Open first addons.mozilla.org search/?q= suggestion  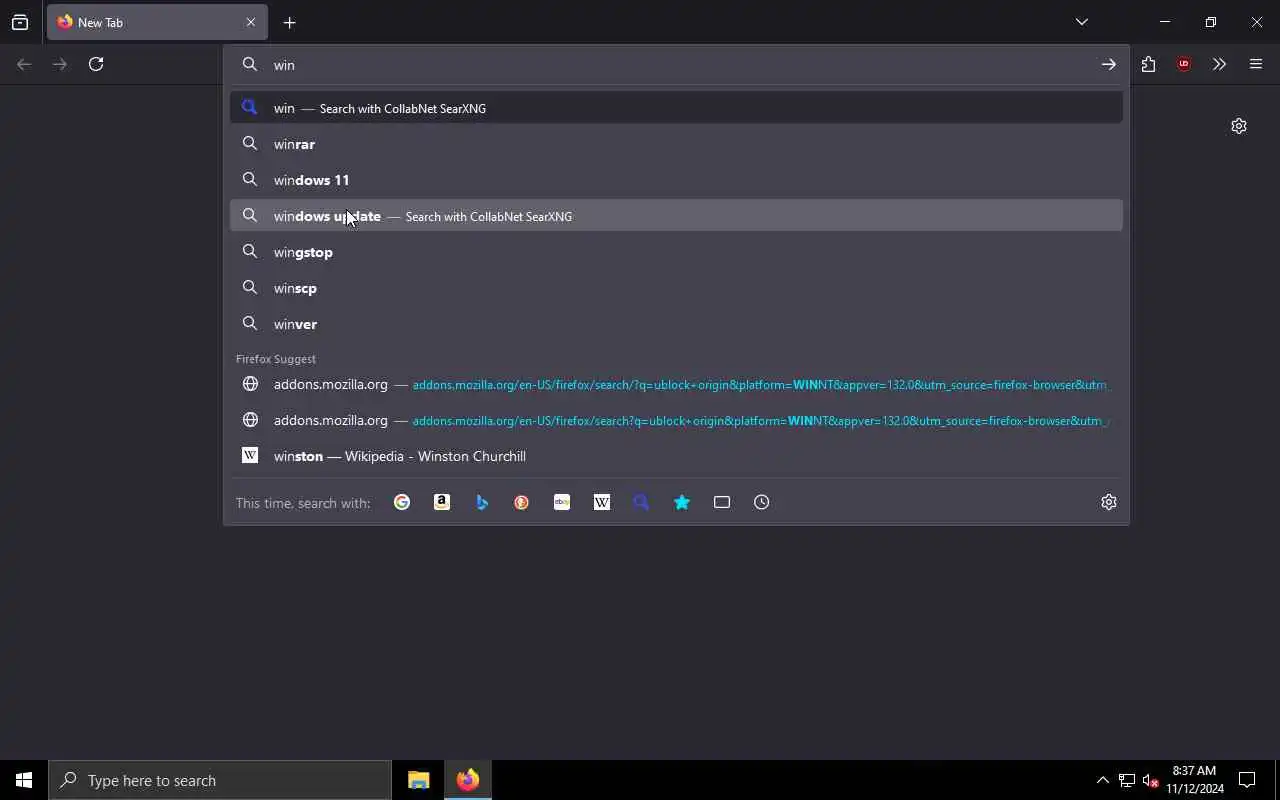pyautogui.click(x=676, y=384)
